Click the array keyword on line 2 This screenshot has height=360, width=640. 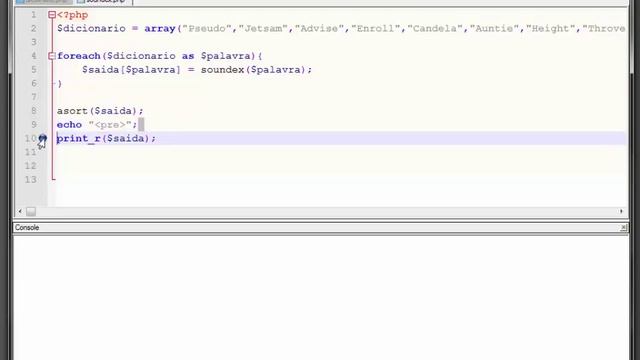[x=160, y=29]
